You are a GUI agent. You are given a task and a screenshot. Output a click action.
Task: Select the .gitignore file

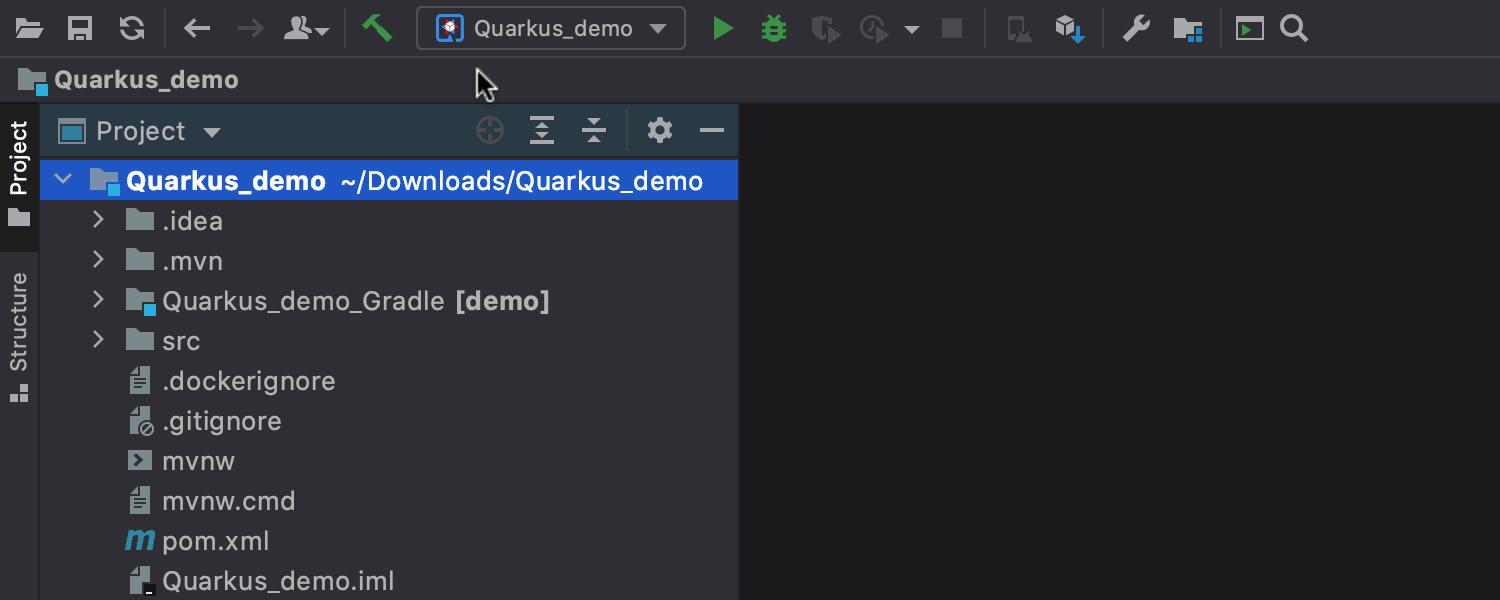point(389,421)
